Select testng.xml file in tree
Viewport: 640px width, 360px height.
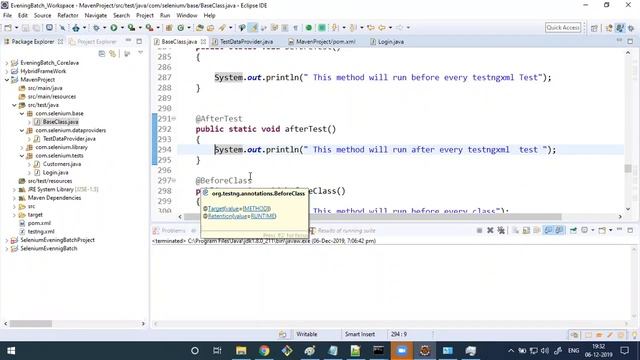[41, 231]
